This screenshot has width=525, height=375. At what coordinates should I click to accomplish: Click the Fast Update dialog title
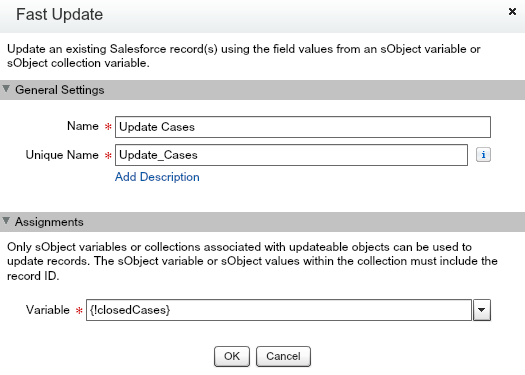coord(60,14)
